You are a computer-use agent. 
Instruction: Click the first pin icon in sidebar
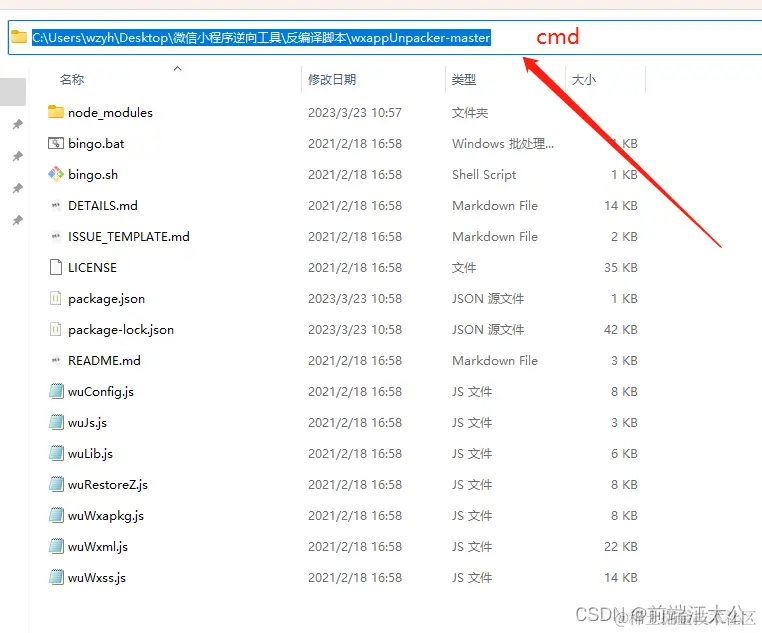point(17,124)
